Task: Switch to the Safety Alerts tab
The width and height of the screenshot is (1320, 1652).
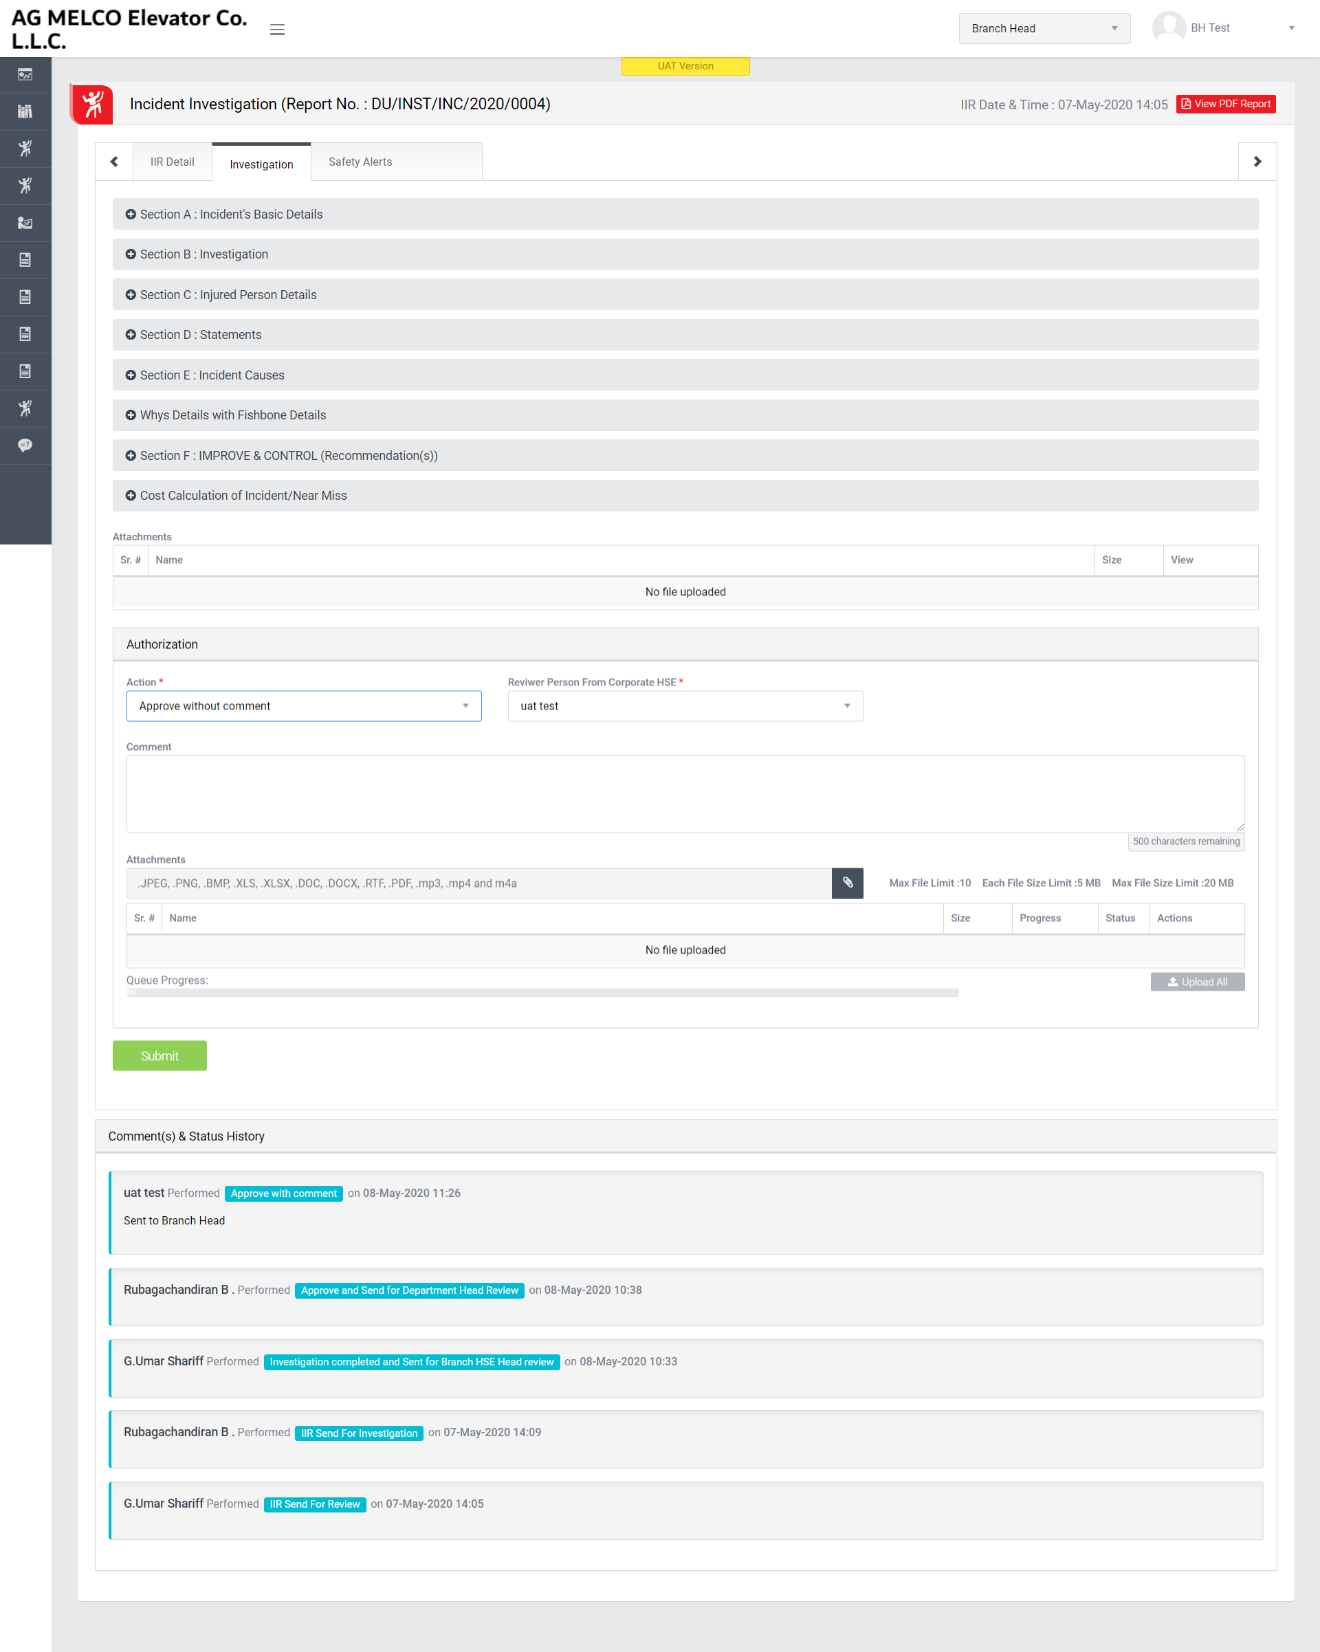Action: pyautogui.click(x=360, y=162)
